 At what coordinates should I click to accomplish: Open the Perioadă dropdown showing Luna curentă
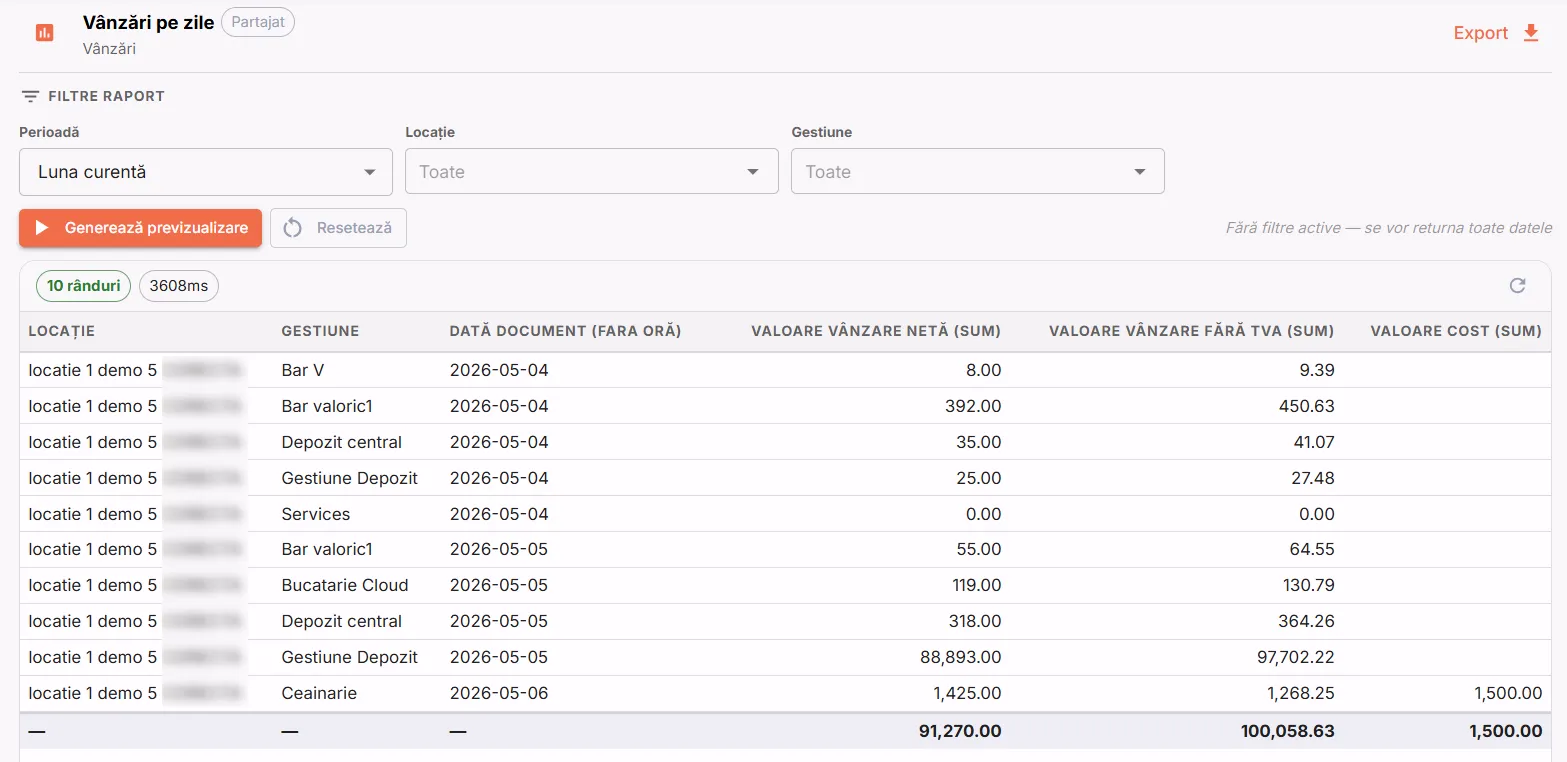(205, 172)
